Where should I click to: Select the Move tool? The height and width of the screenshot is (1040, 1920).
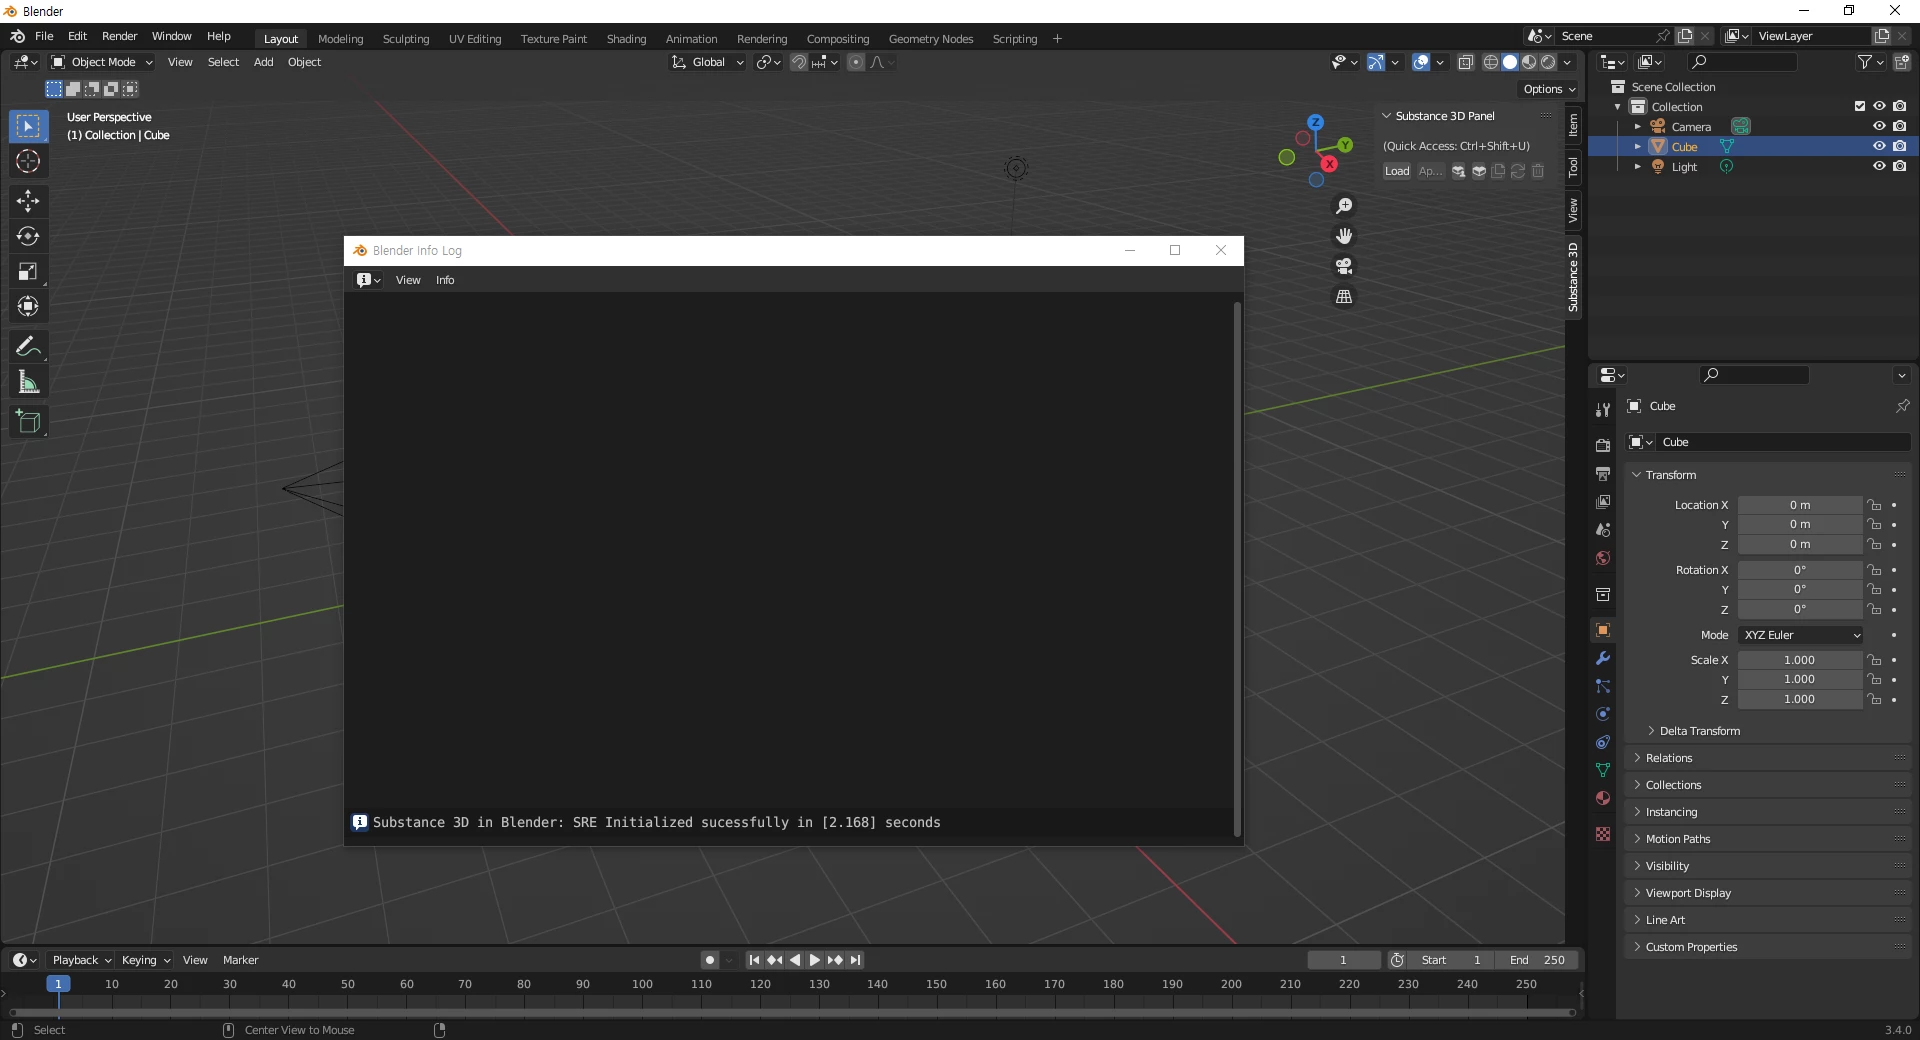(28, 201)
